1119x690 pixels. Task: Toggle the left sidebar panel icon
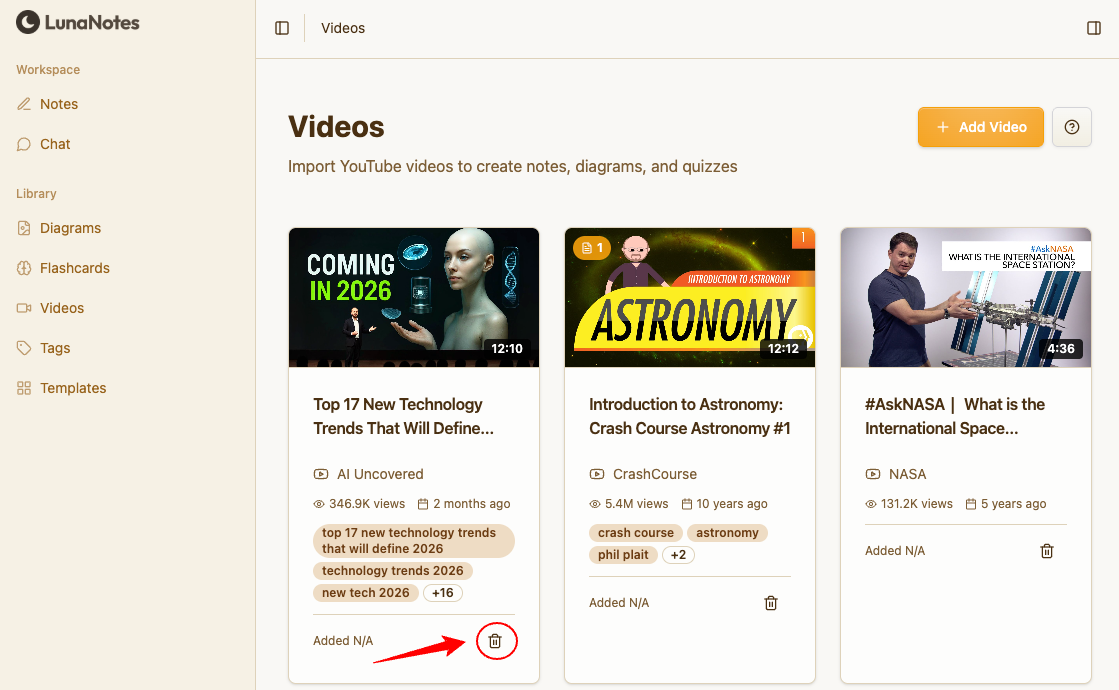pos(282,28)
